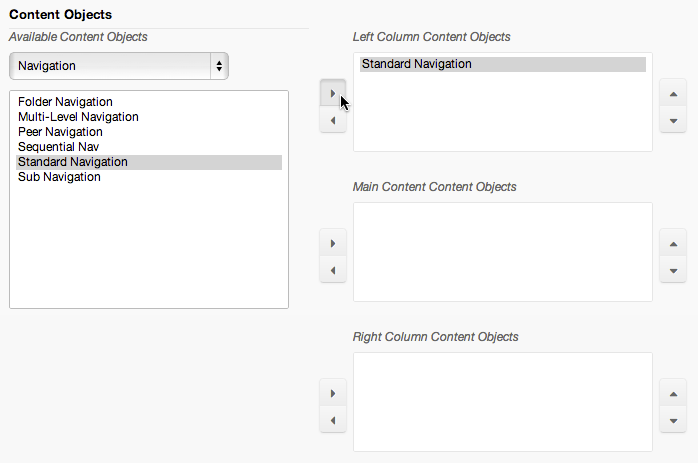Add selected object to Main Content list
The height and width of the screenshot is (463, 698).
tap(333, 243)
